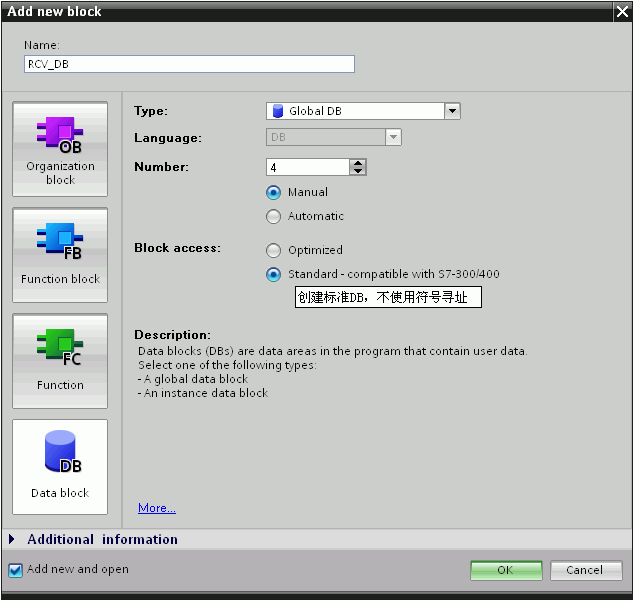Close the Add new block dialog

tap(623, 12)
